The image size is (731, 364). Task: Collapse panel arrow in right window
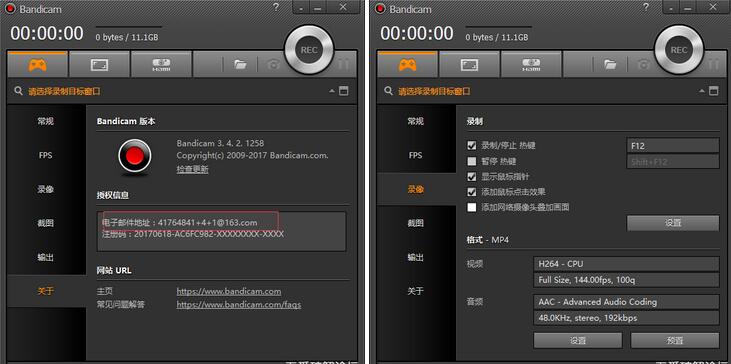(702, 91)
